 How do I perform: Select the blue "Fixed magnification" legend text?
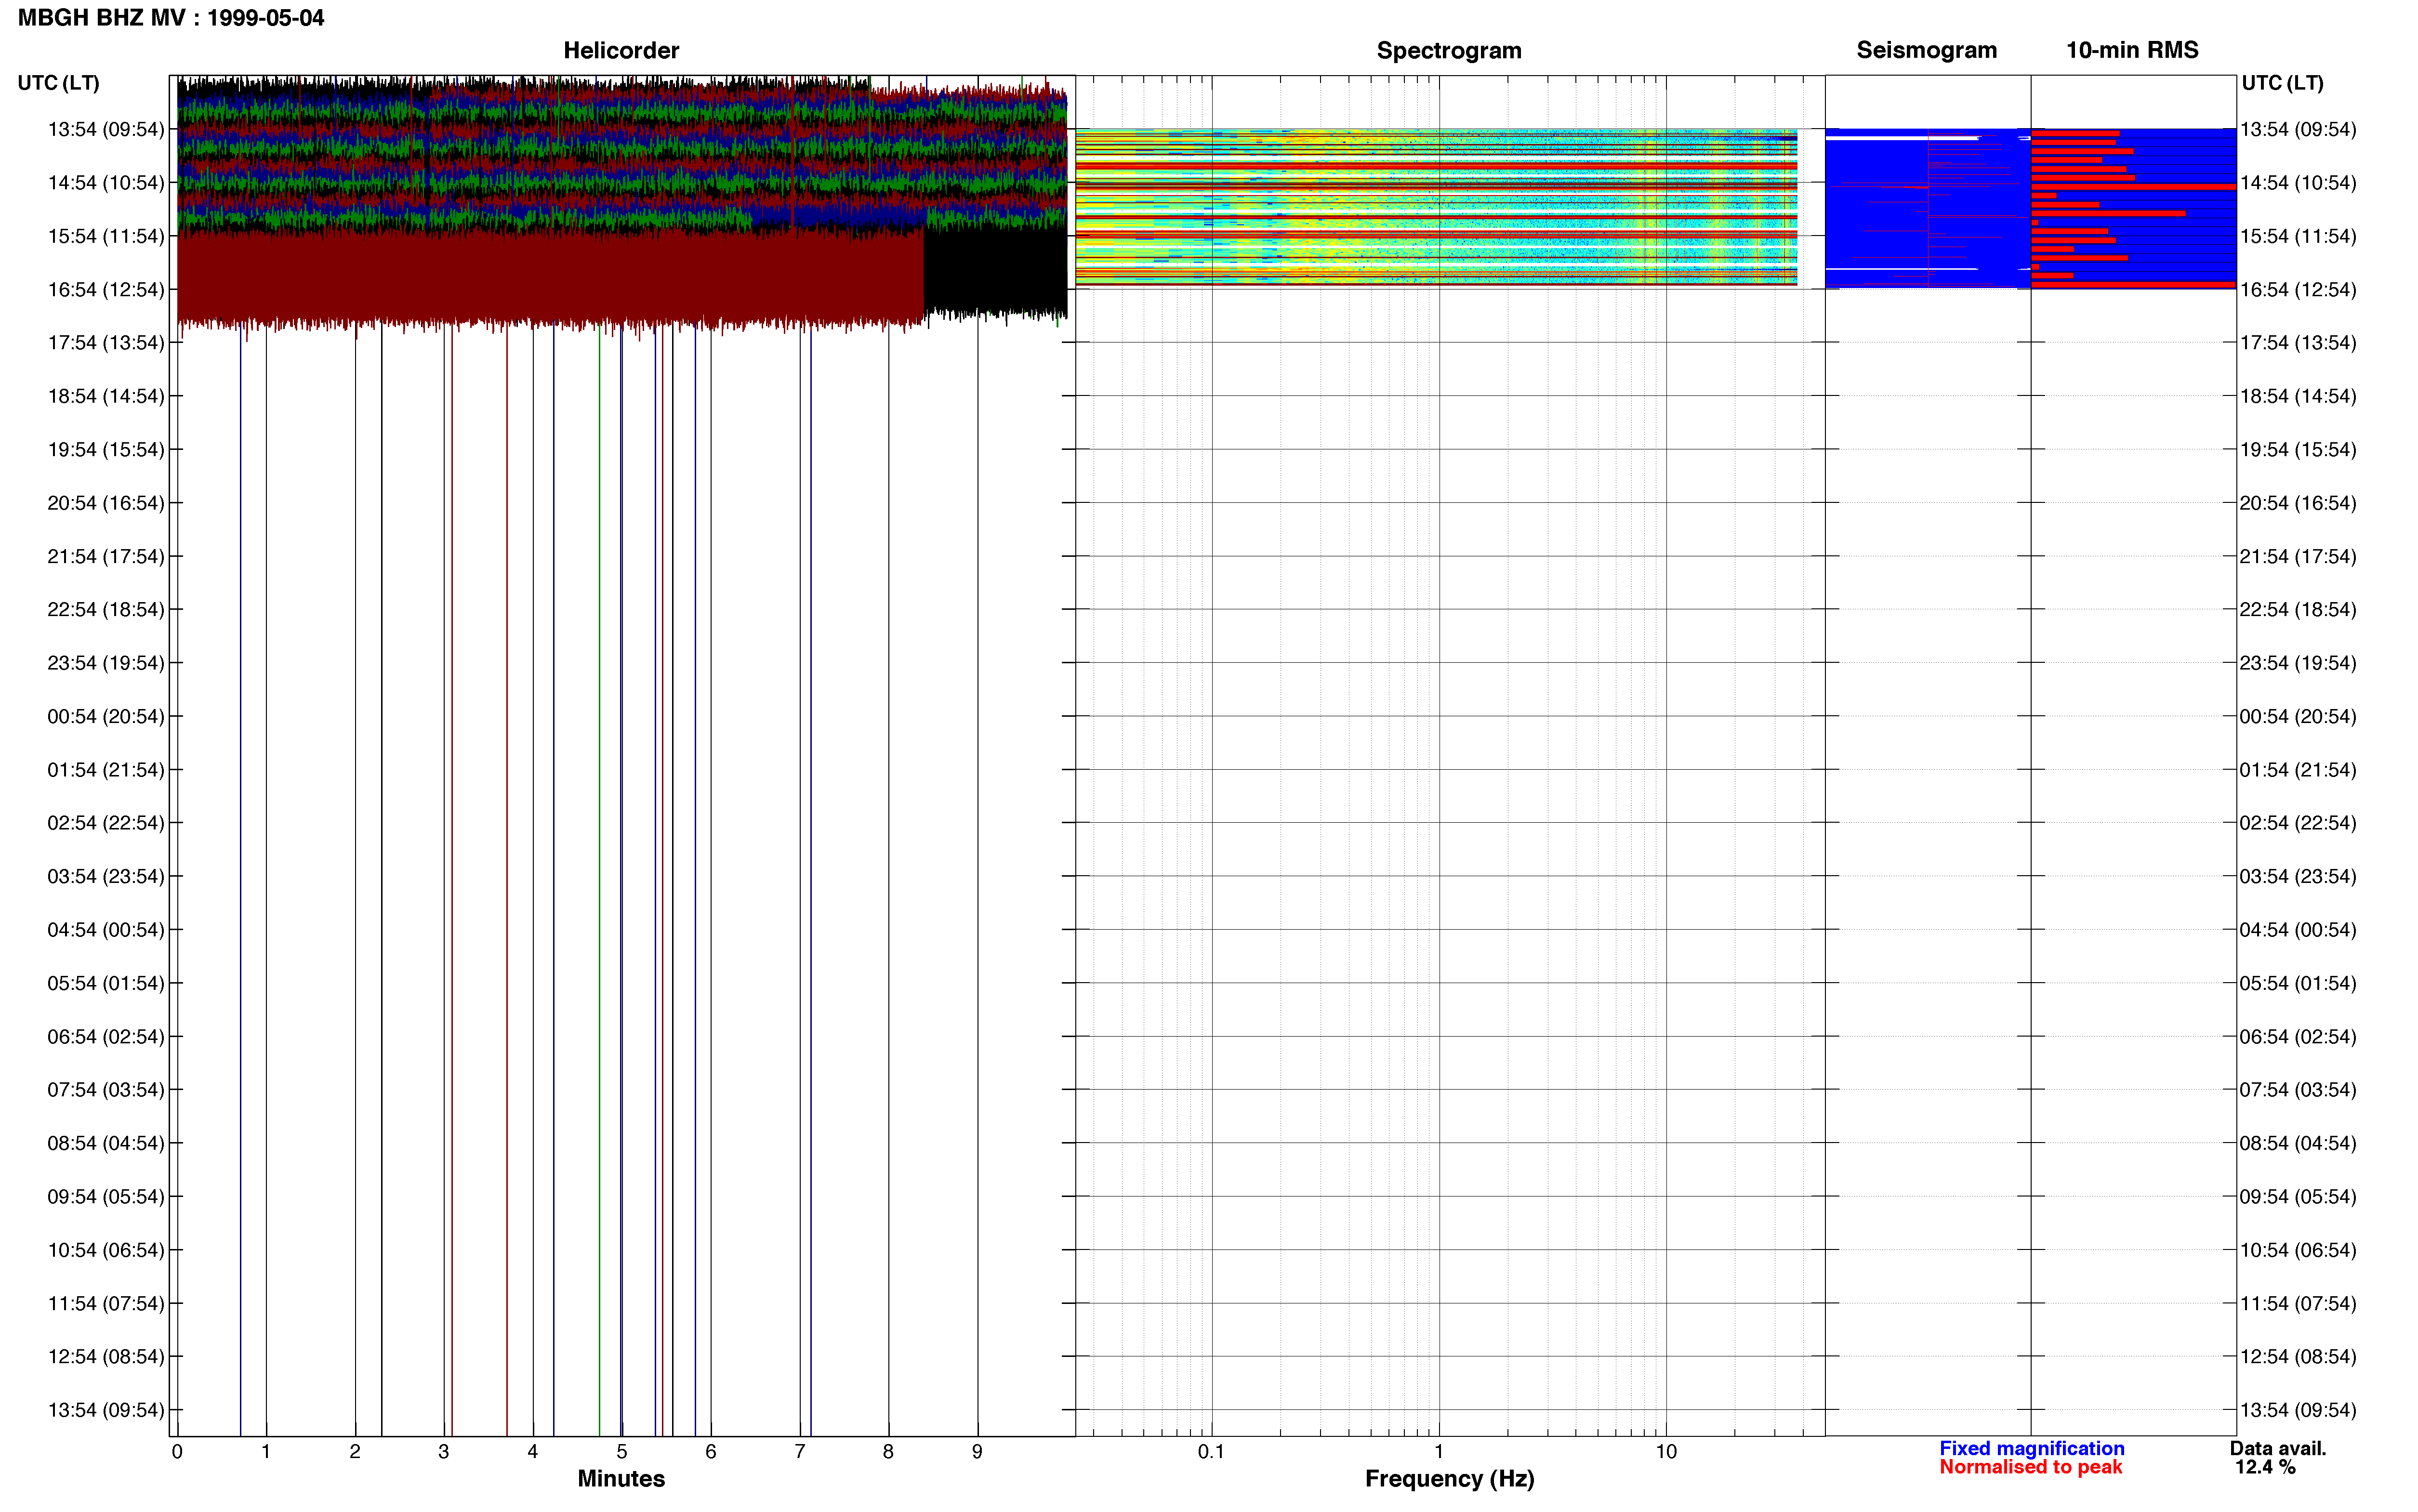[2032, 1448]
